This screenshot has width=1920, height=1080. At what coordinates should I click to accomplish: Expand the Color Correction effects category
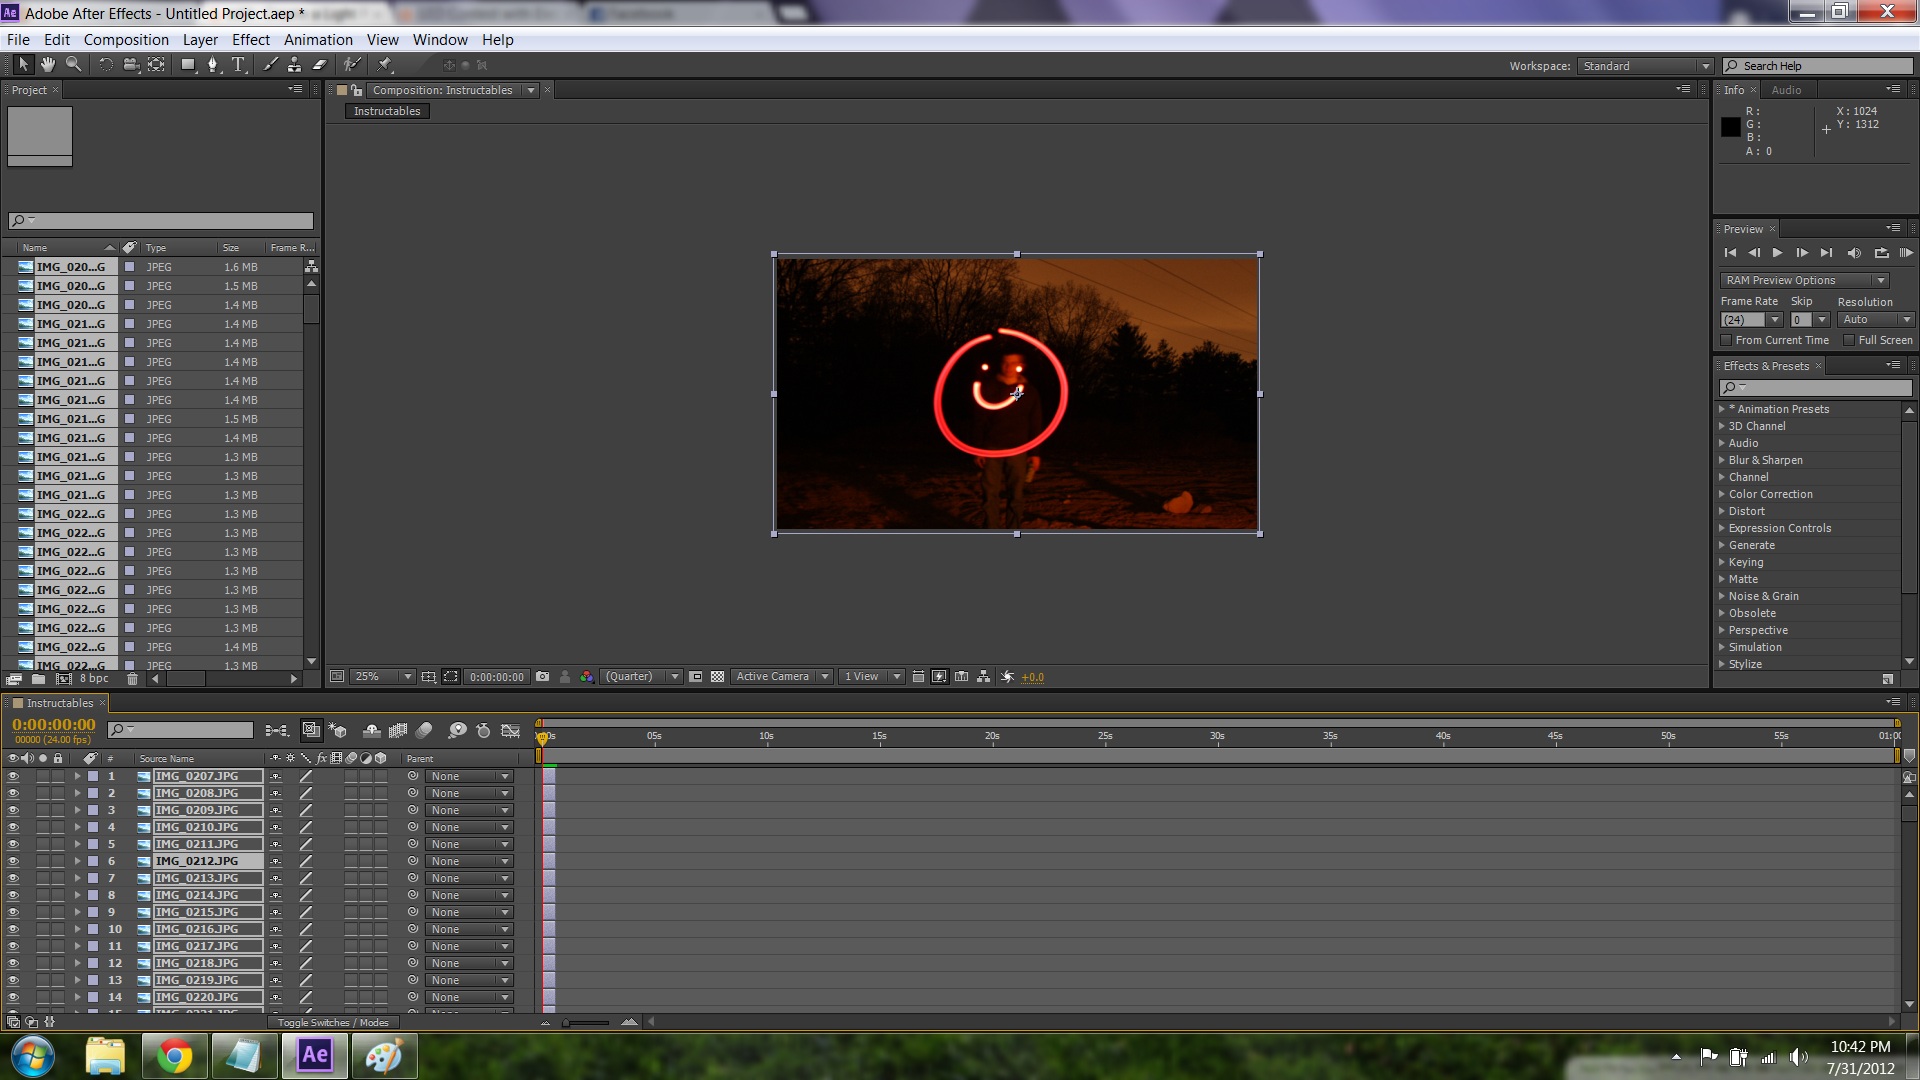pyautogui.click(x=1722, y=494)
